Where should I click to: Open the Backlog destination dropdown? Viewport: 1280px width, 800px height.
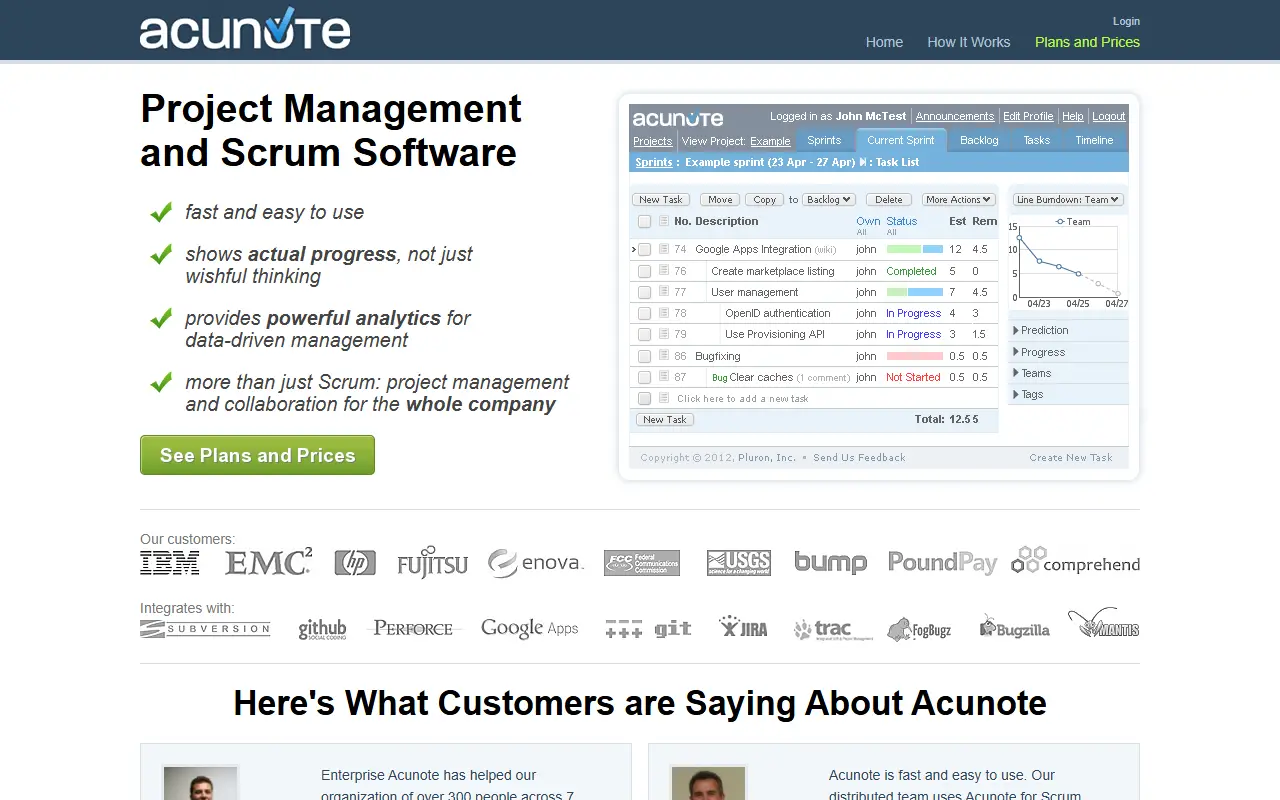click(x=829, y=200)
